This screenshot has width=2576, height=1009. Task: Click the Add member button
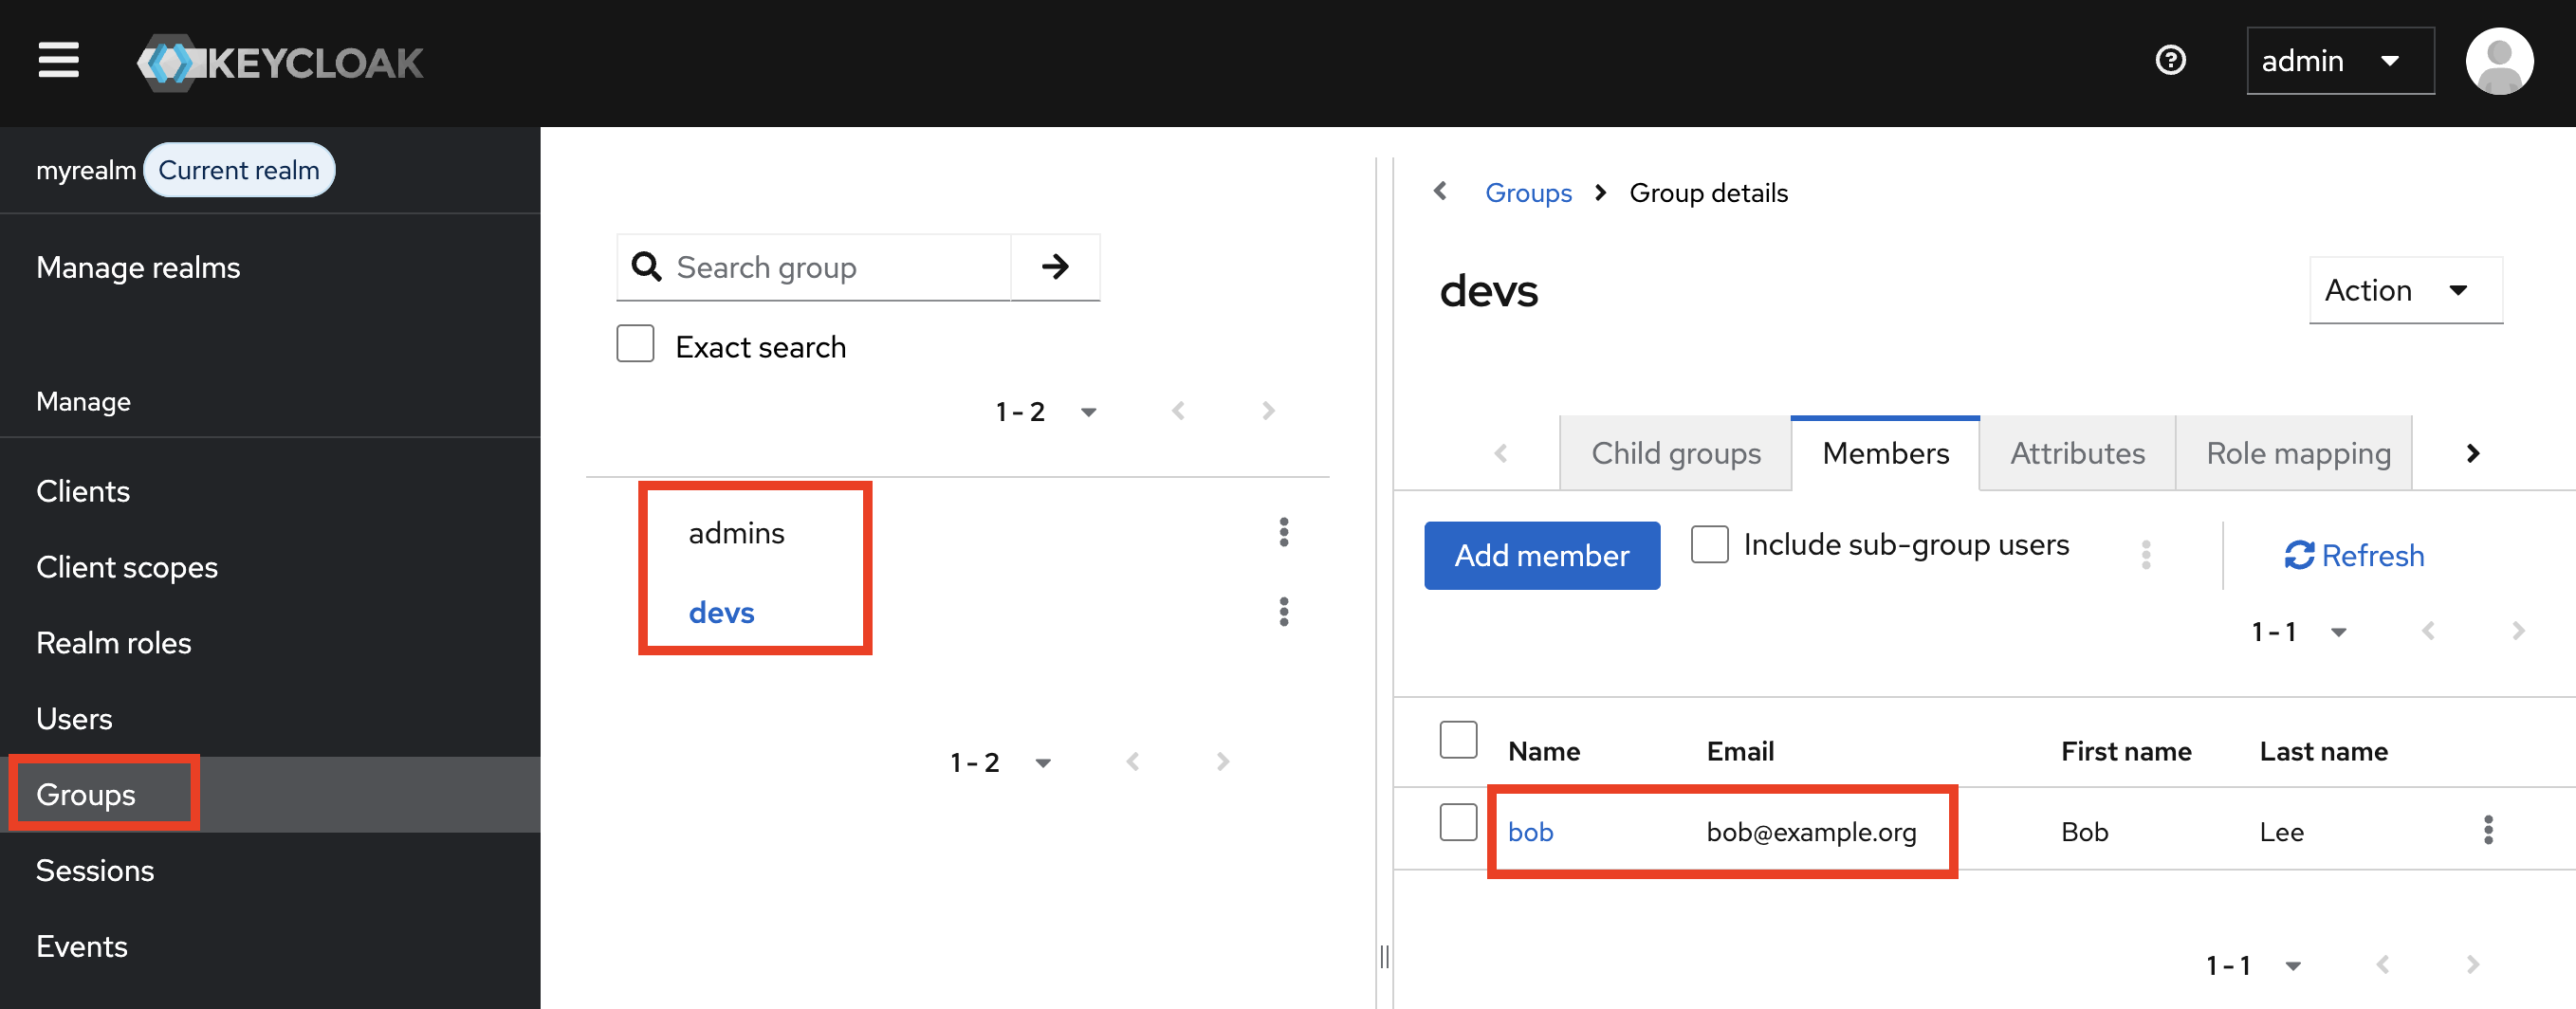click(1541, 555)
